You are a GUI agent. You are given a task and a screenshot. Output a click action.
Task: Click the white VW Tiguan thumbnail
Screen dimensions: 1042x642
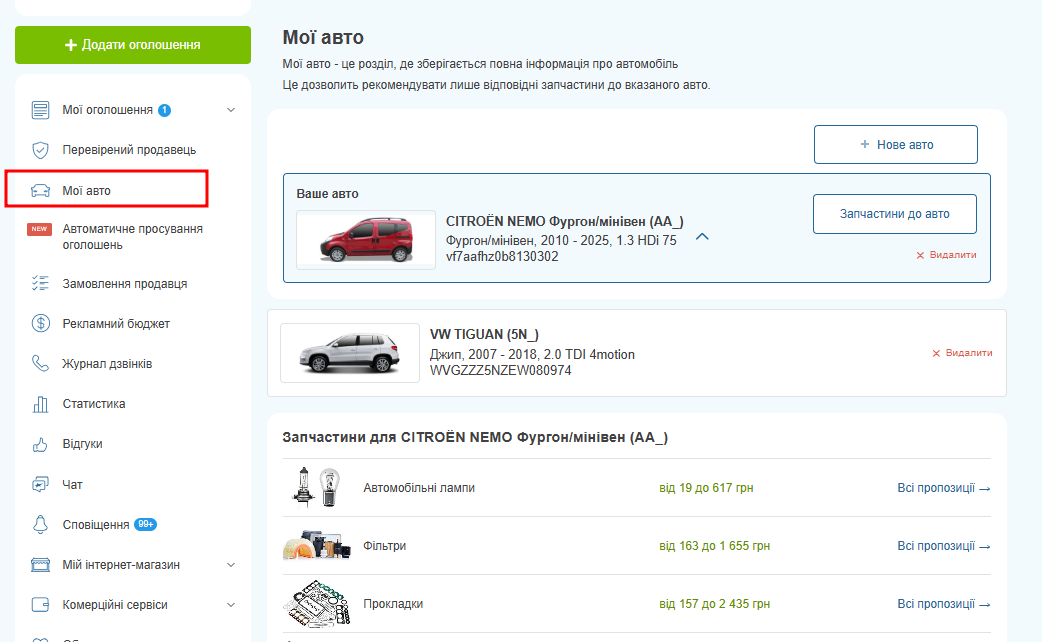point(350,353)
